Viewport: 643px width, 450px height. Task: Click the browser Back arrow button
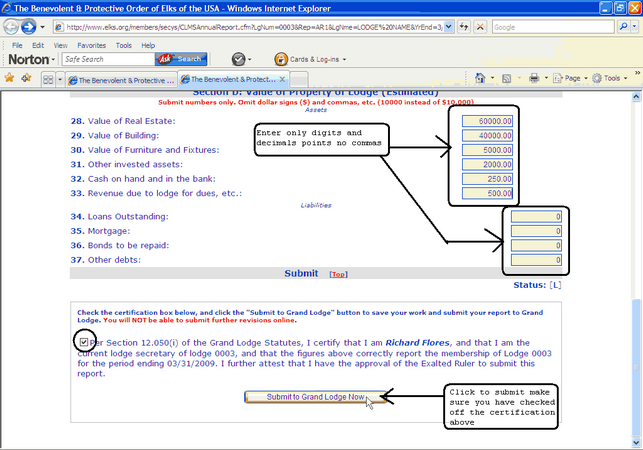click(13, 27)
